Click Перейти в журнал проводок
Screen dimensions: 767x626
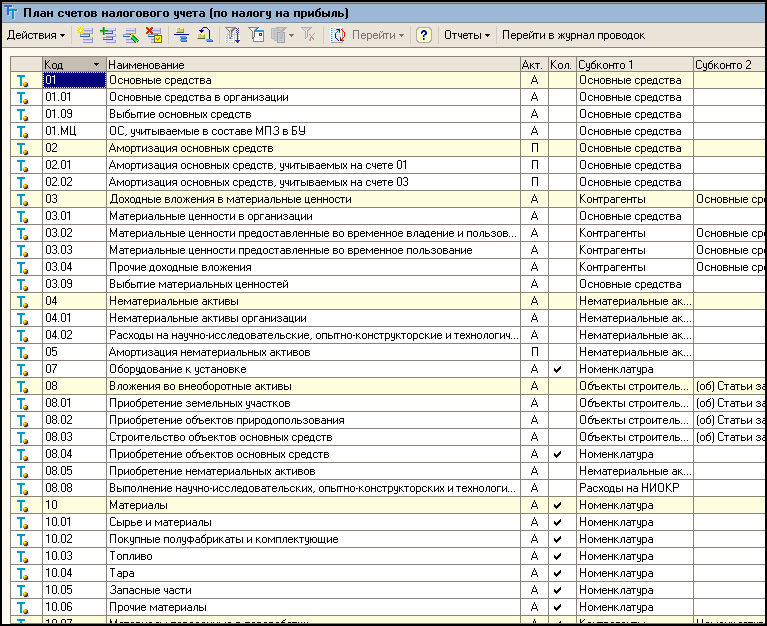(573, 35)
